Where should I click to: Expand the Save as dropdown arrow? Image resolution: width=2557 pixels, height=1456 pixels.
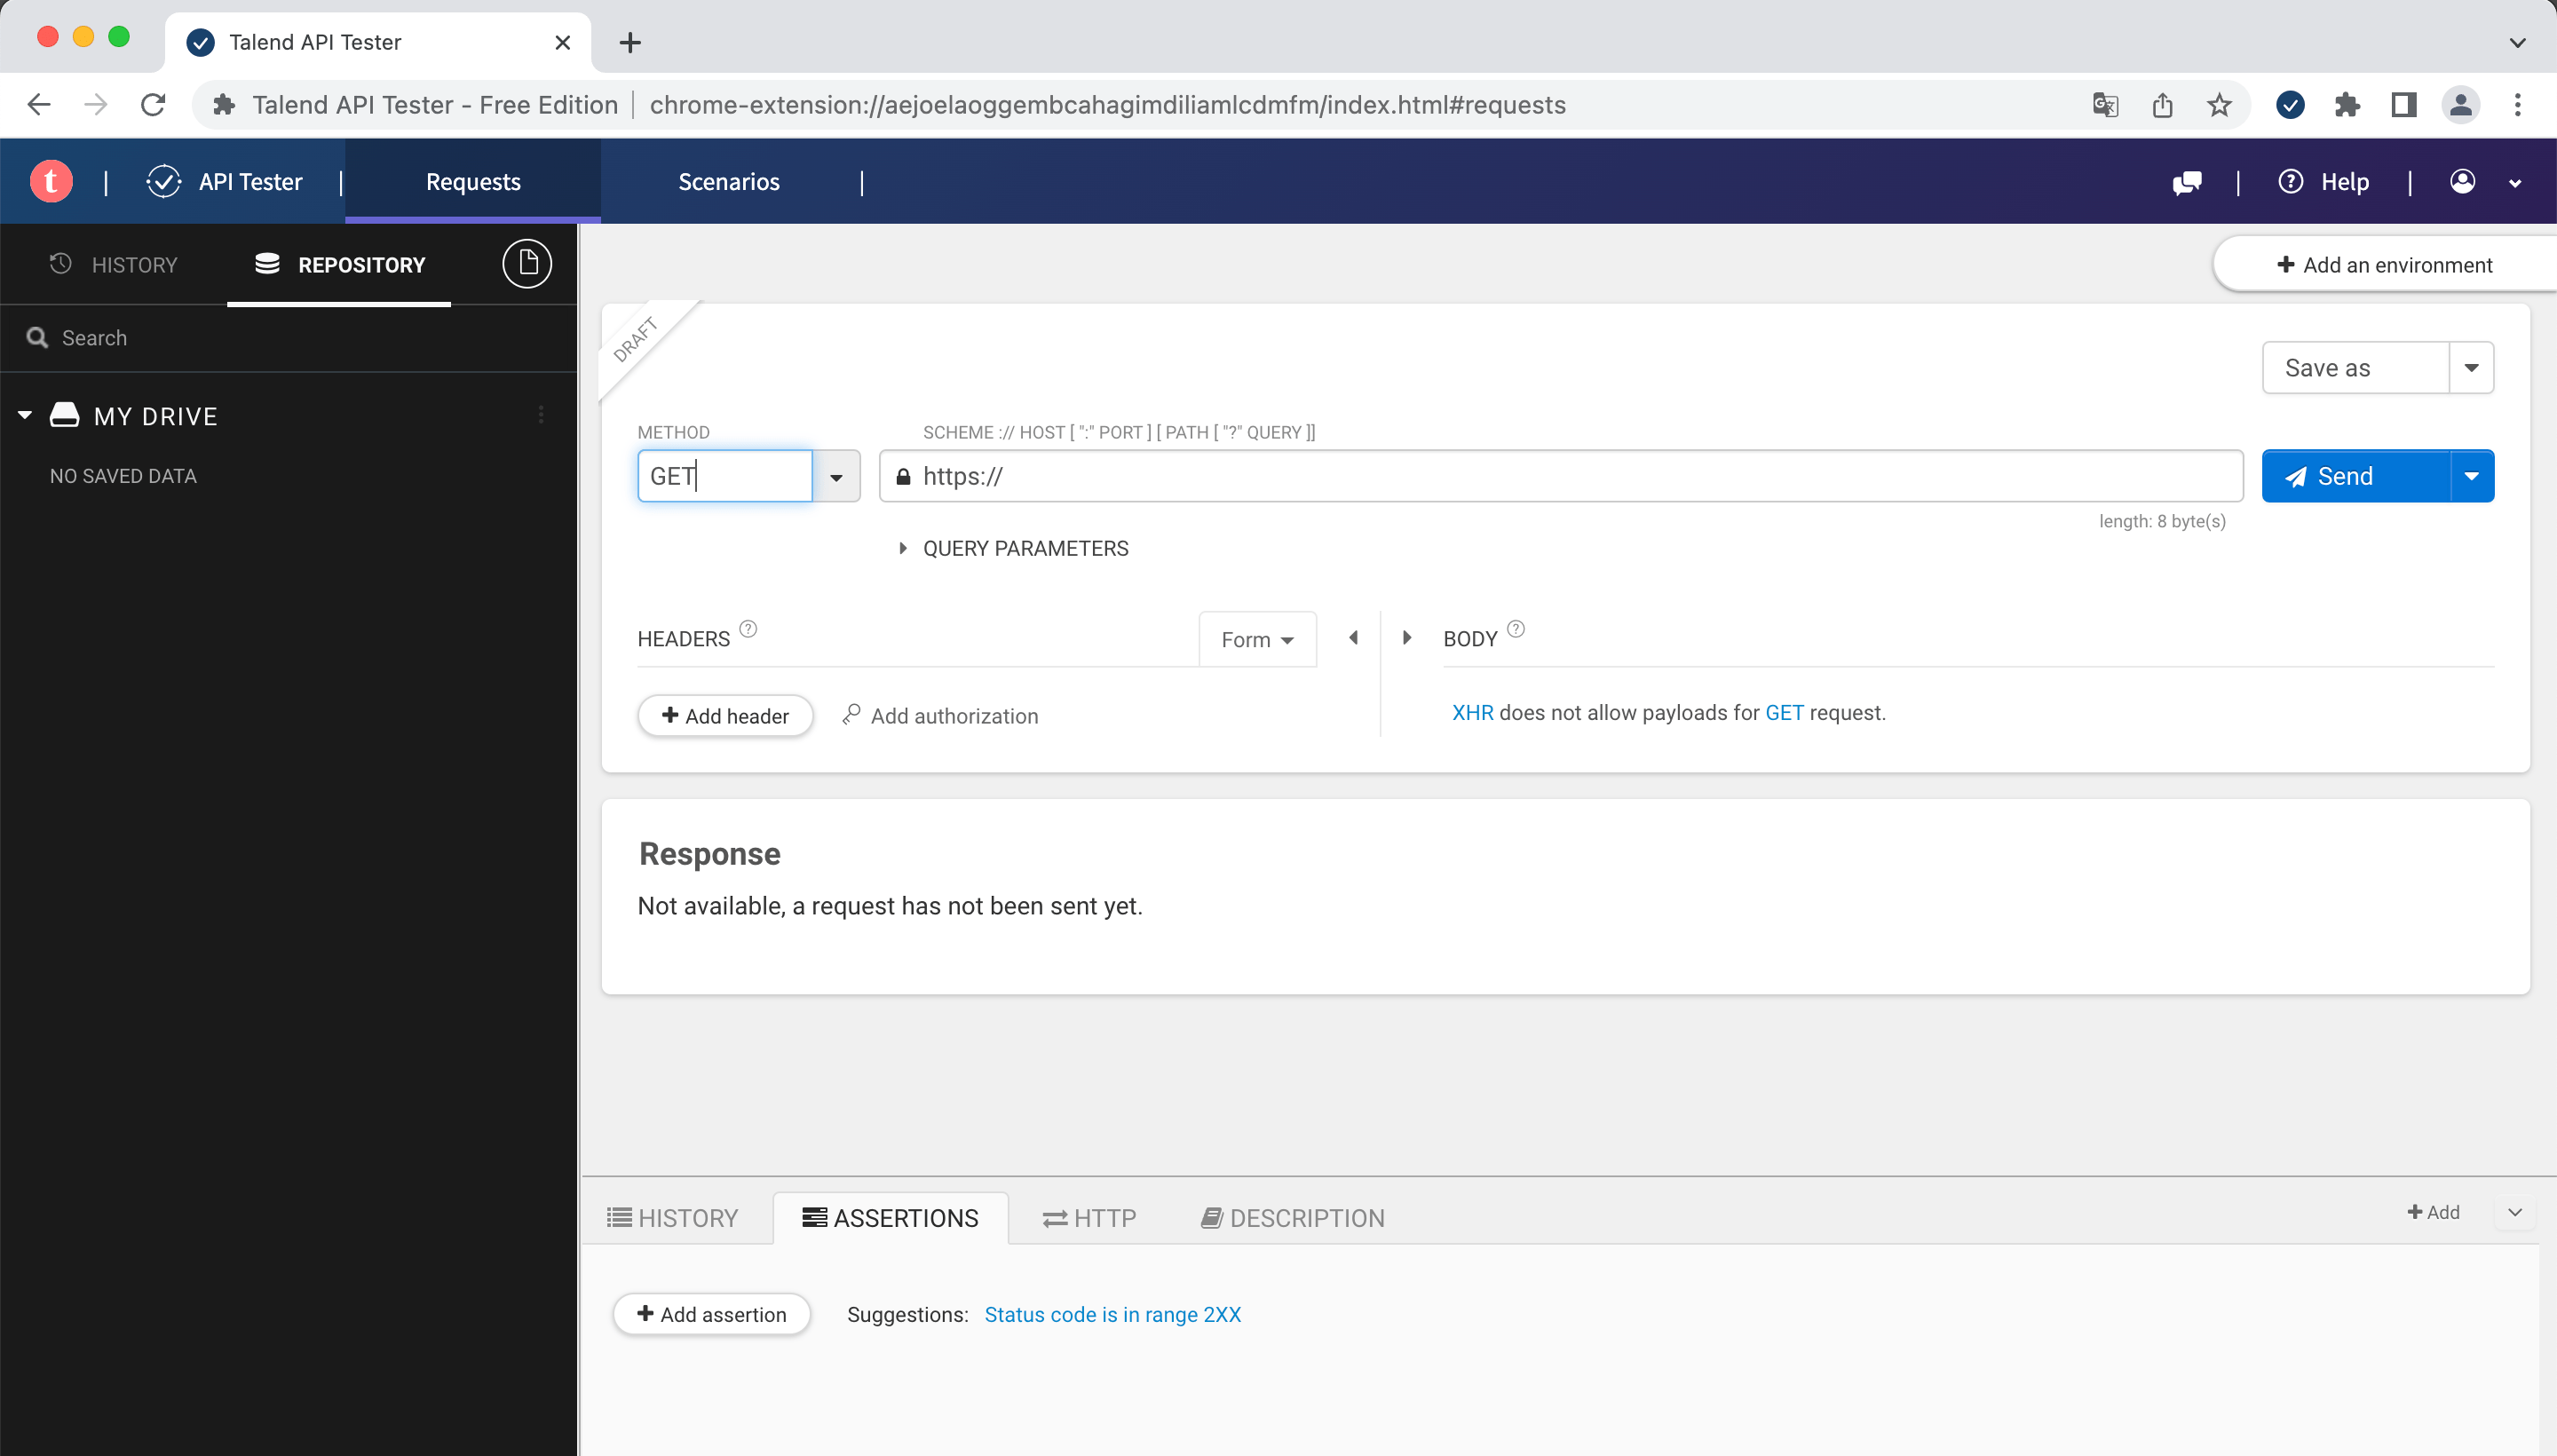pos(2471,367)
